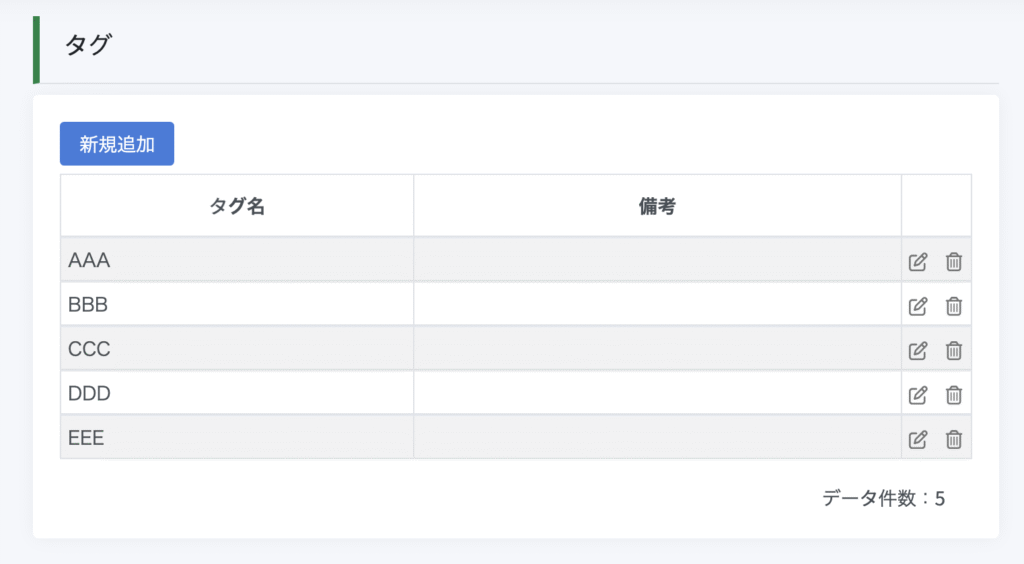The width and height of the screenshot is (1024, 564).
Task: Delete the DDD tag
Action: click(x=953, y=395)
